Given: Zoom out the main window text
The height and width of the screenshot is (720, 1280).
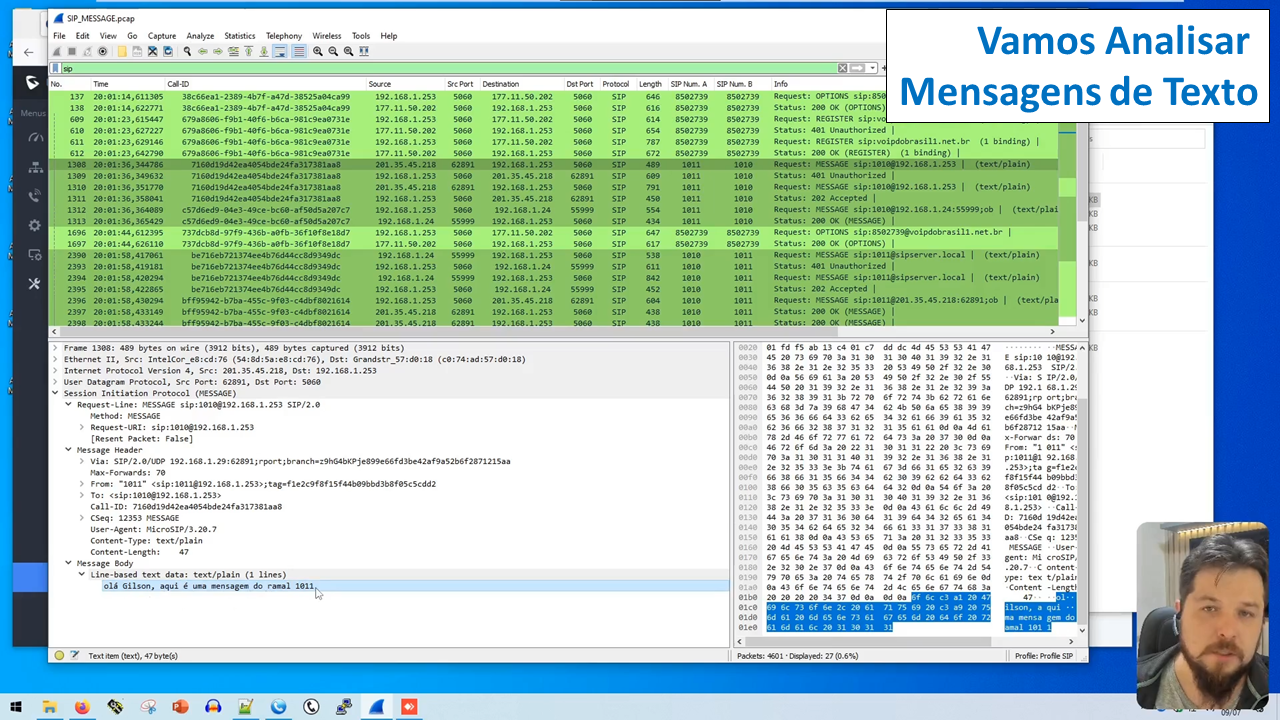Looking at the screenshot, I should 333,51.
